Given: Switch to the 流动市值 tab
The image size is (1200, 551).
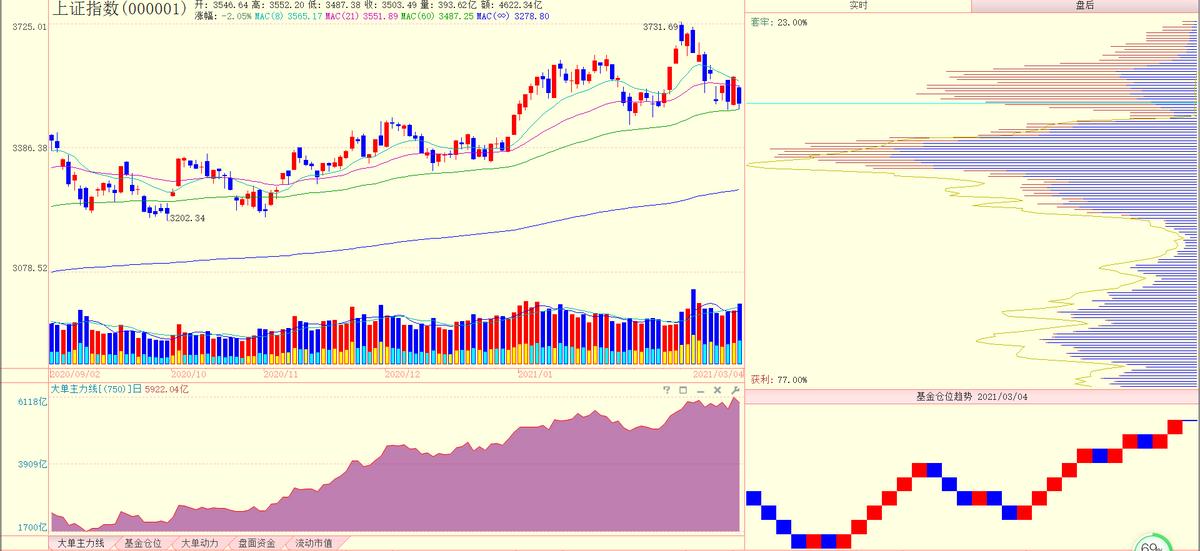Looking at the screenshot, I should (x=313, y=543).
